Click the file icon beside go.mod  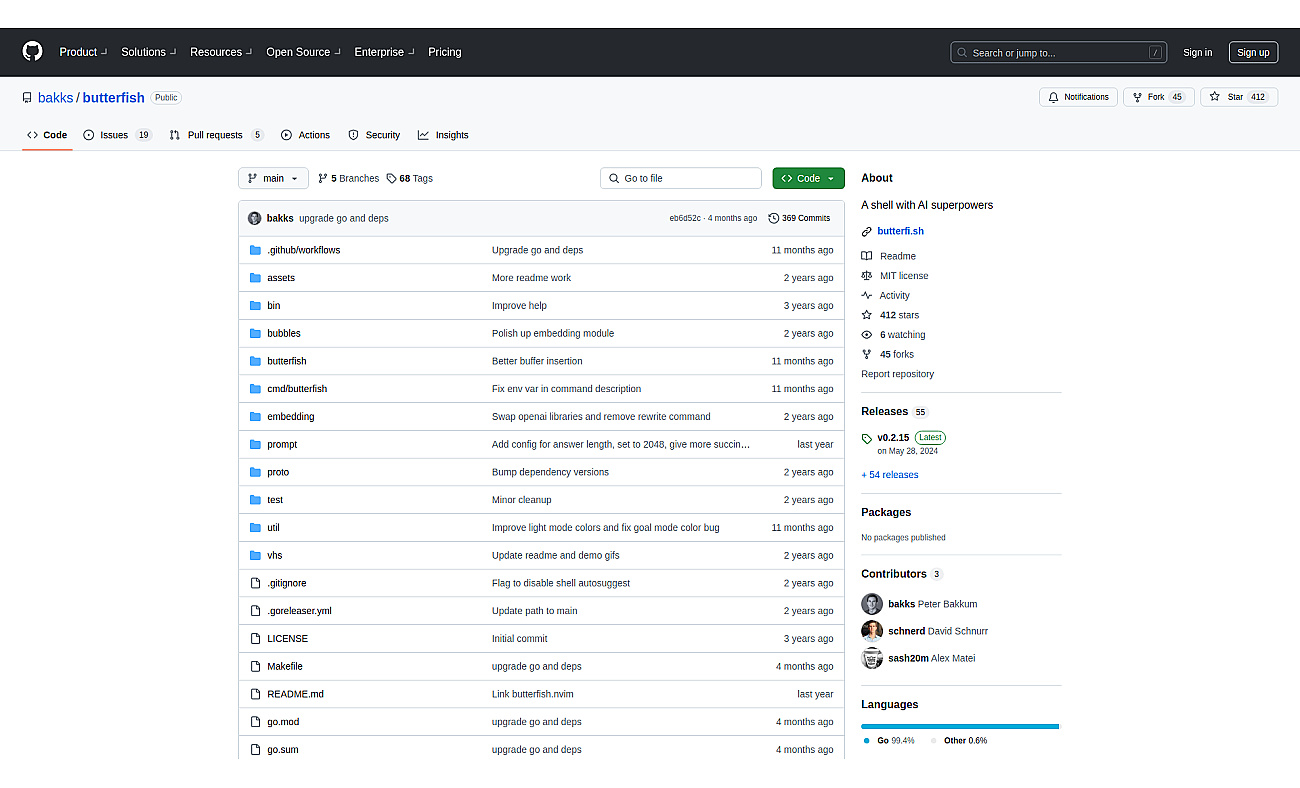point(255,722)
